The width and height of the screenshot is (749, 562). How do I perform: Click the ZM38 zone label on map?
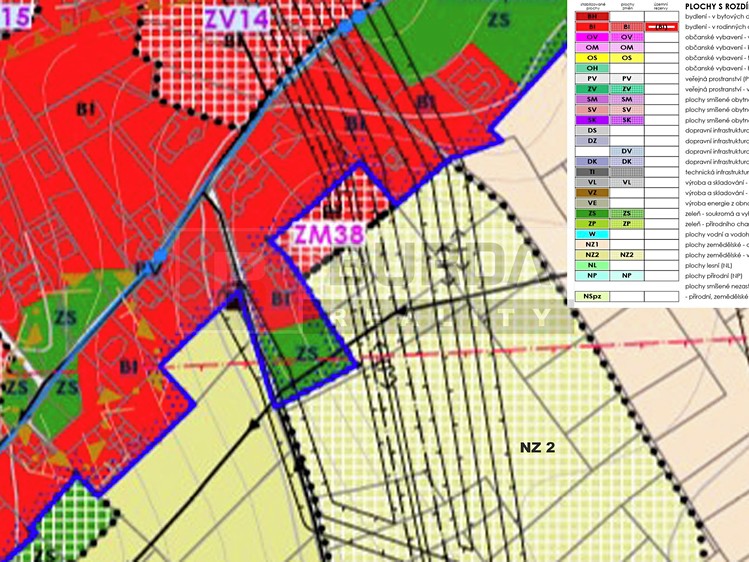328,234
